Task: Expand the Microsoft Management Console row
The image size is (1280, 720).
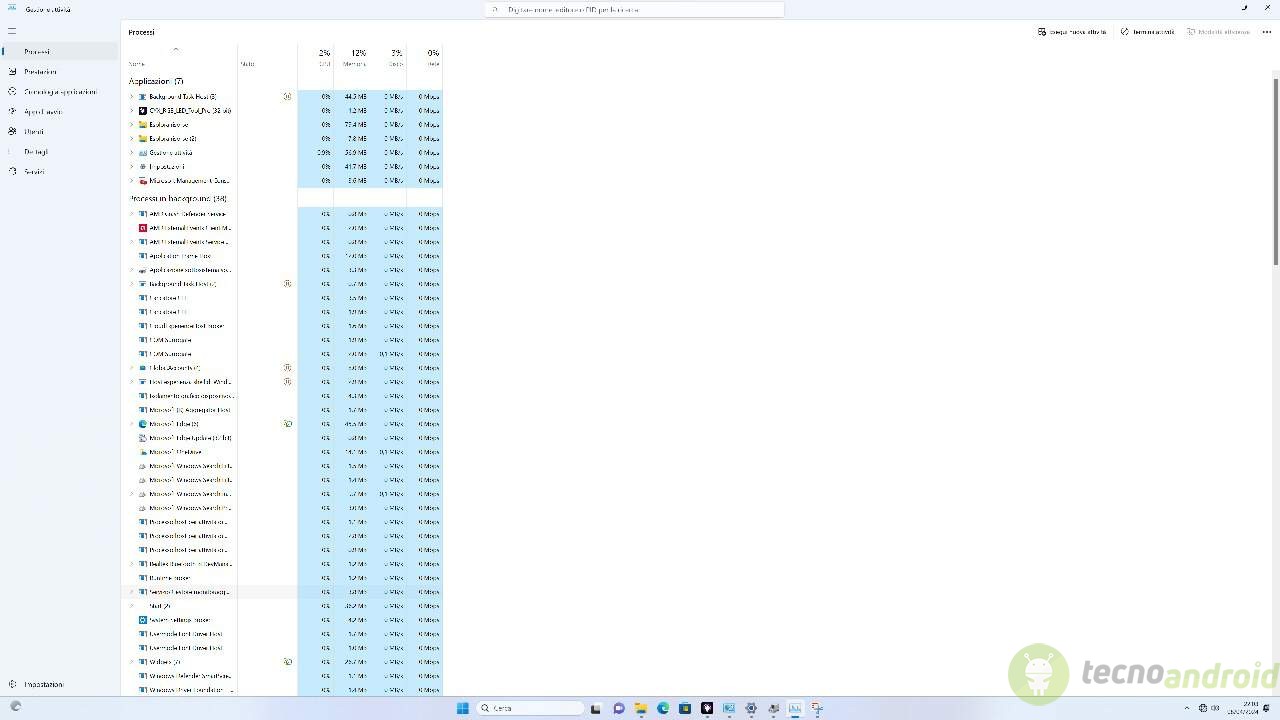Action: pos(132,180)
